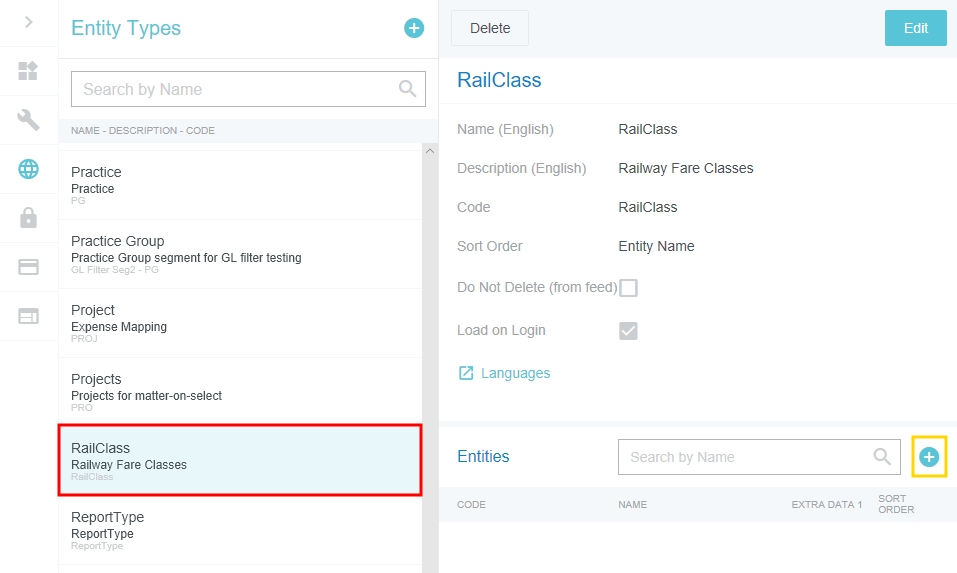
Task: Focus the Entity Types search field
Action: coord(236,89)
